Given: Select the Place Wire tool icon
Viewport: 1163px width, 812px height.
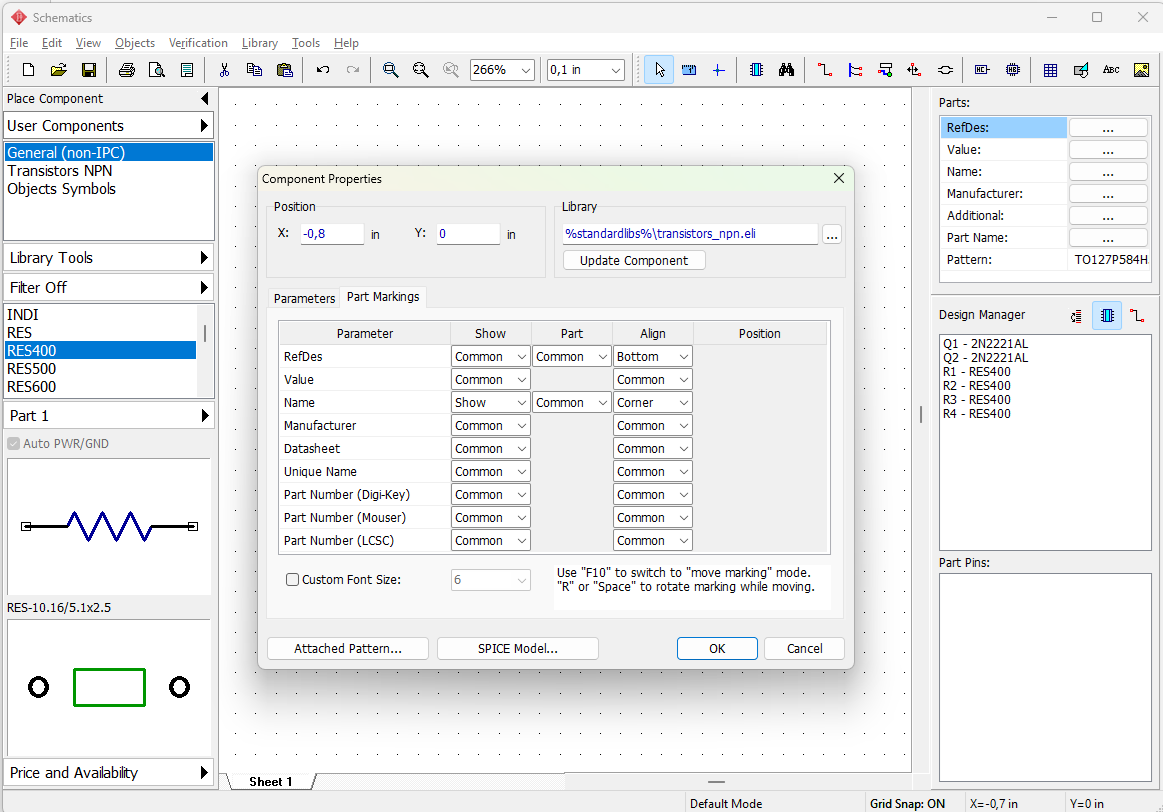Looking at the screenshot, I should click(x=825, y=70).
